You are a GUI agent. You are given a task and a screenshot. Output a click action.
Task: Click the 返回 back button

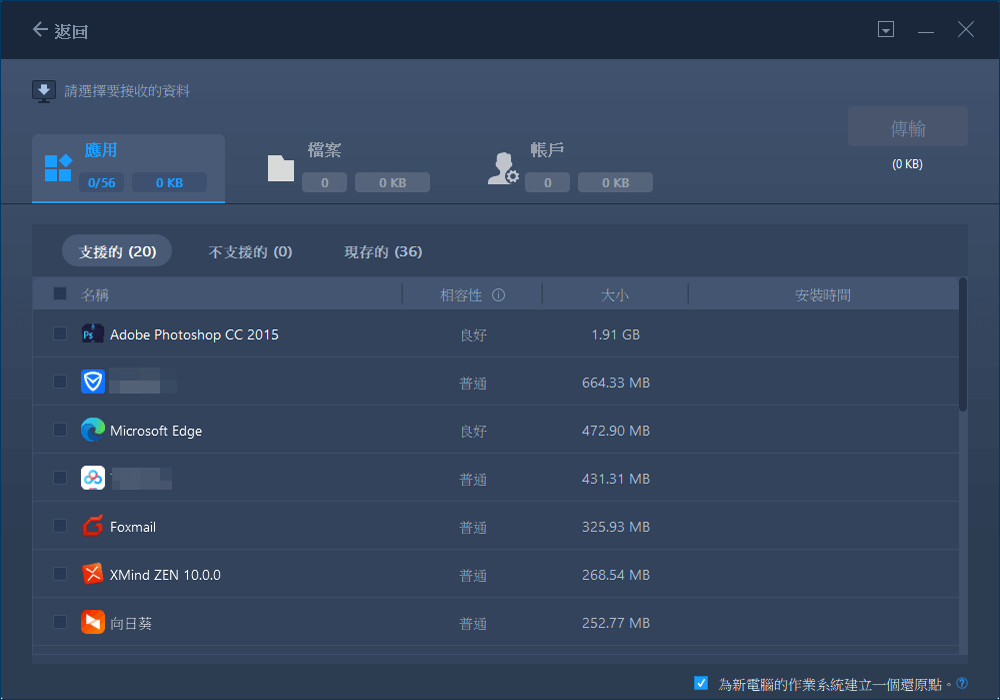coord(60,31)
